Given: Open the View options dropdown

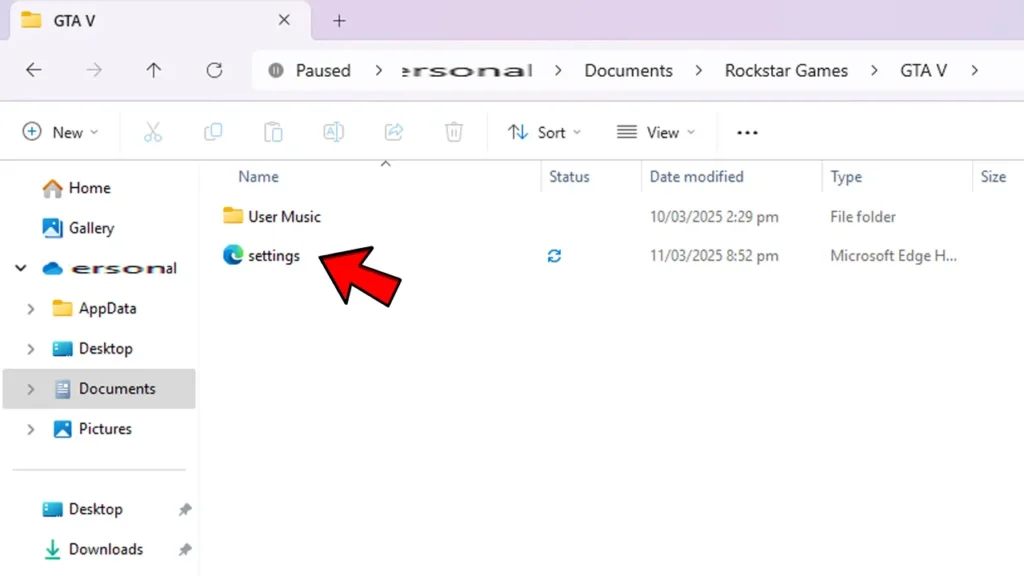Looking at the screenshot, I should (656, 132).
